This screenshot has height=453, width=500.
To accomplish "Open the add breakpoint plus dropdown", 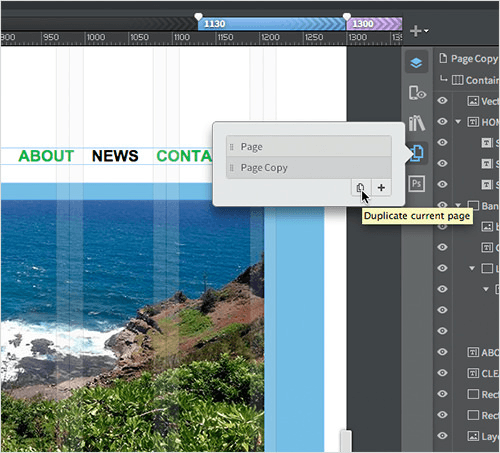I will point(419,31).
